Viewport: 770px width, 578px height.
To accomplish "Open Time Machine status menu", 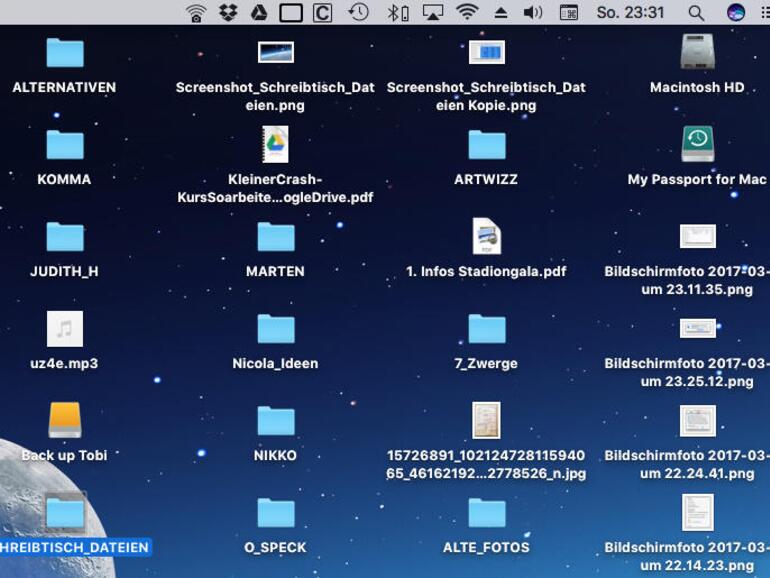I will [358, 13].
